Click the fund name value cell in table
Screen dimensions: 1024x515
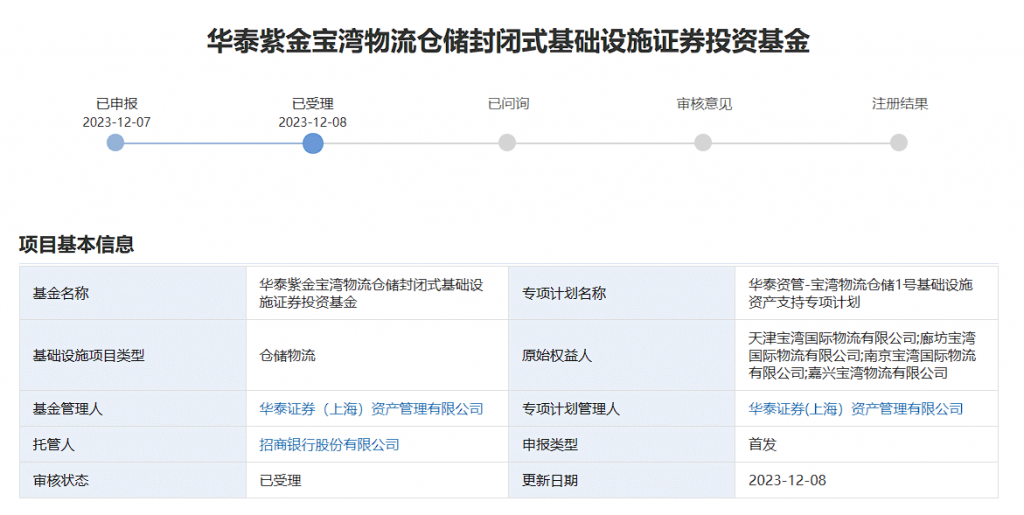tap(377, 293)
